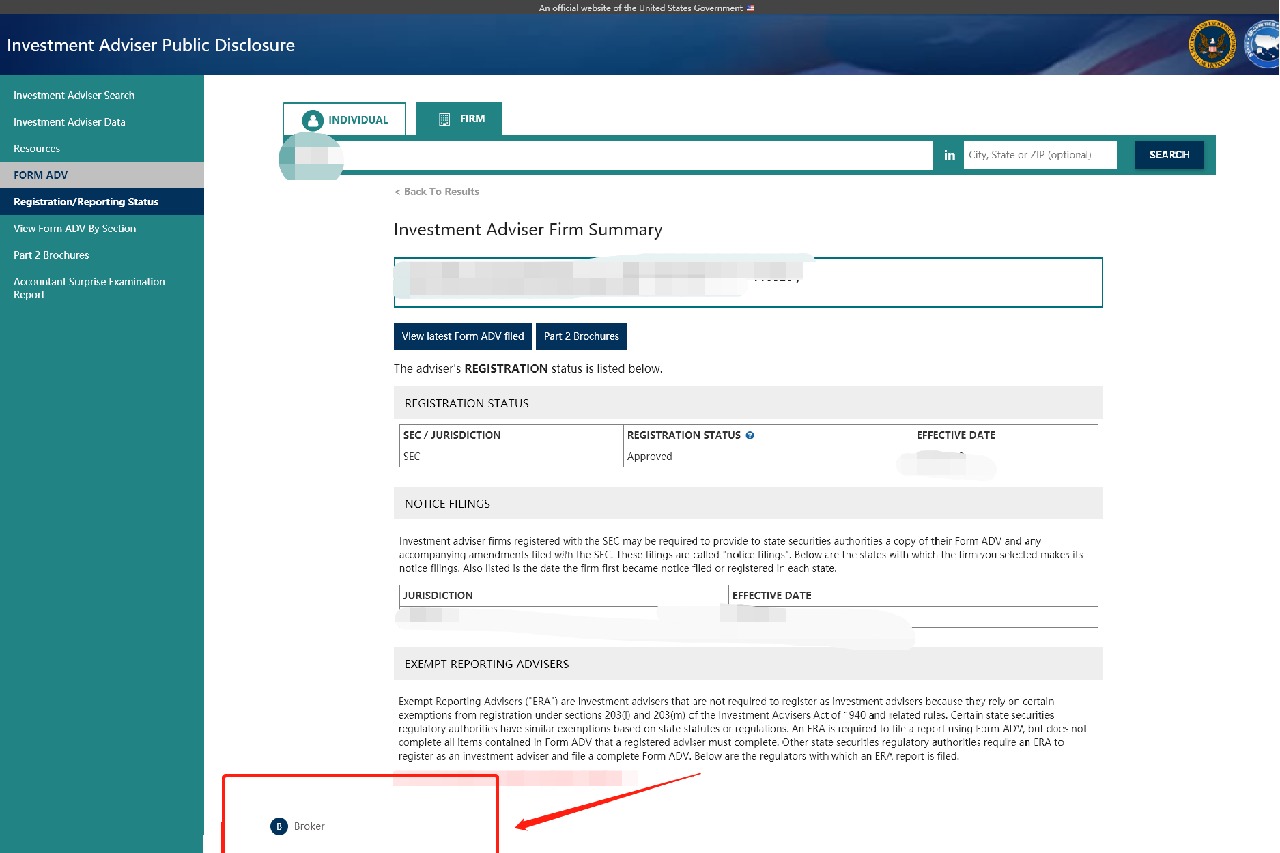Image resolution: width=1280 pixels, height=853 pixels.
Task: Open Investment Adviser Search in sidebar
Action: 74,95
